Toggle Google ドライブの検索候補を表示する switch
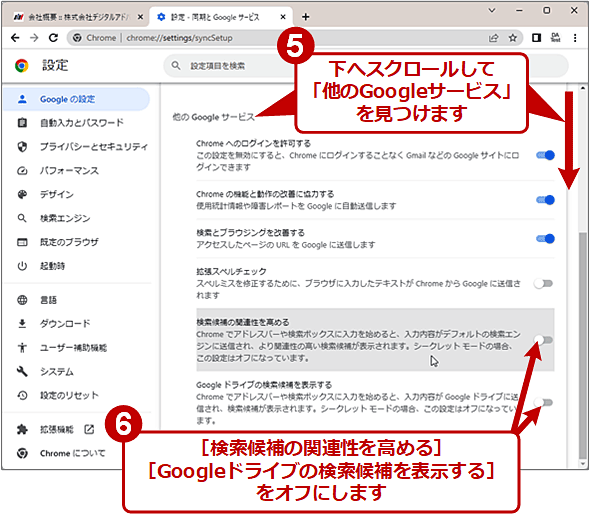Image resolution: width=590 pixels, height=518 pixels. click(543, 403)
